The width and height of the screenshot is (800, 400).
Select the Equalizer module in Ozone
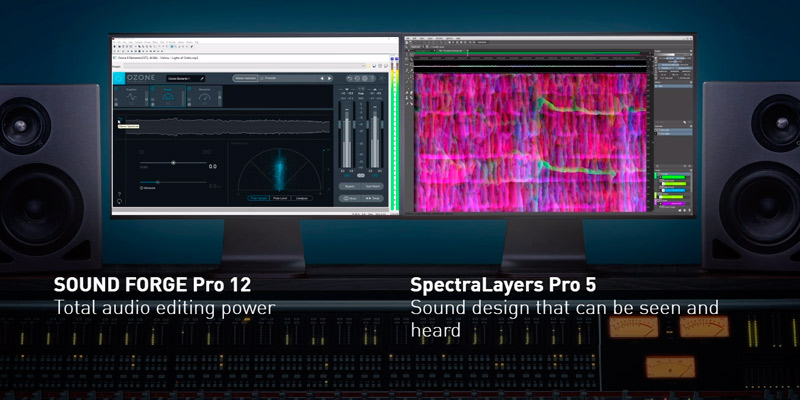click(x=132, y=96)
